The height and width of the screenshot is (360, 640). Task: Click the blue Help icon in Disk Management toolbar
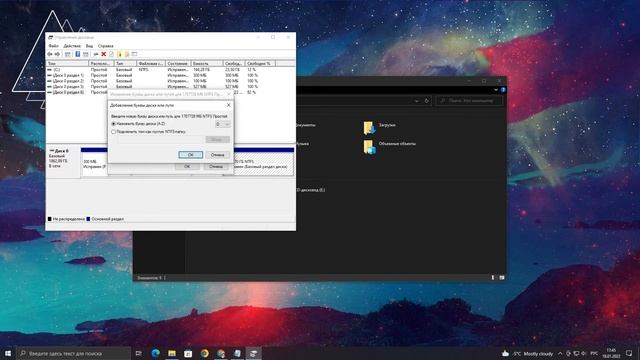pyautogui.click(x=78, y=54)
